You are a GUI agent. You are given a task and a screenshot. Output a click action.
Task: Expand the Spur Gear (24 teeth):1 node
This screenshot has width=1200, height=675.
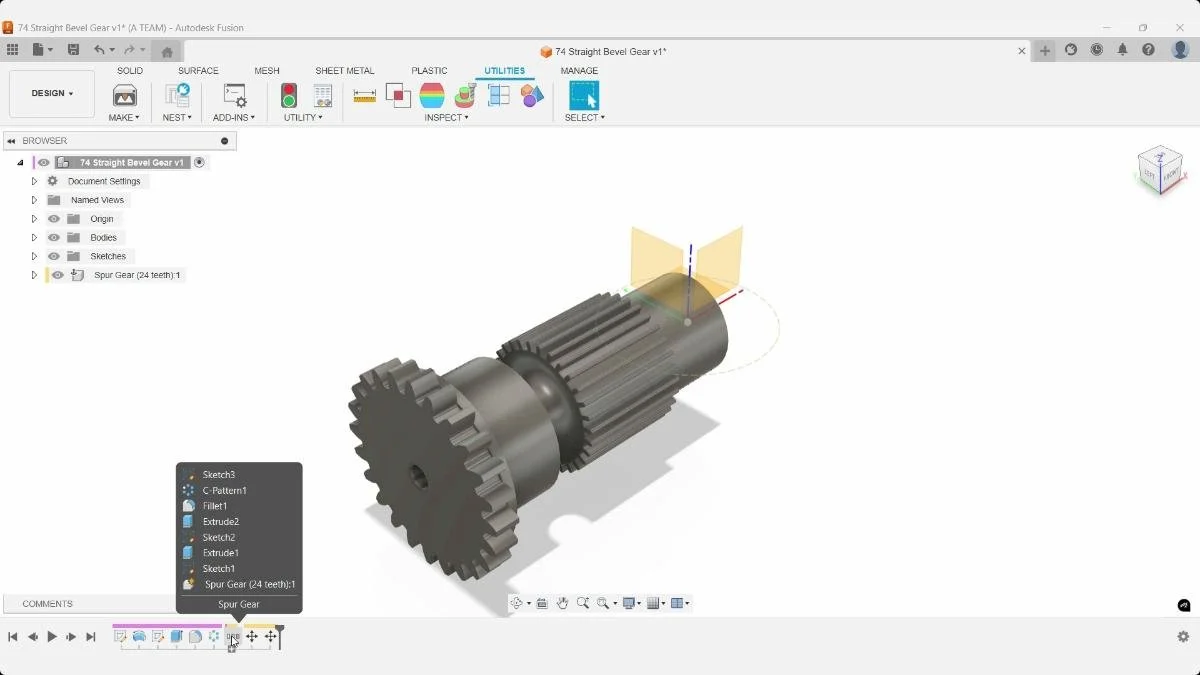[34, 275]
